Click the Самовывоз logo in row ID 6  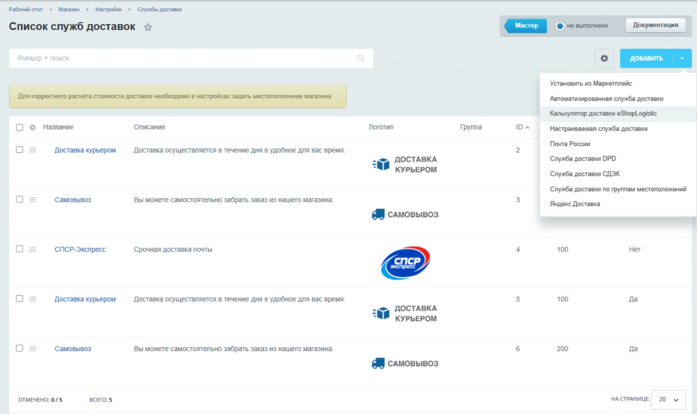point(405,363)
